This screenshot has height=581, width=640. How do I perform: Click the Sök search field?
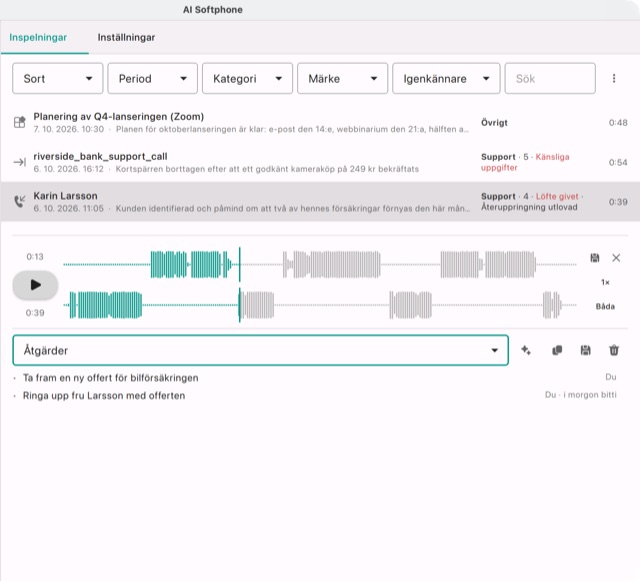coord(550,78)
